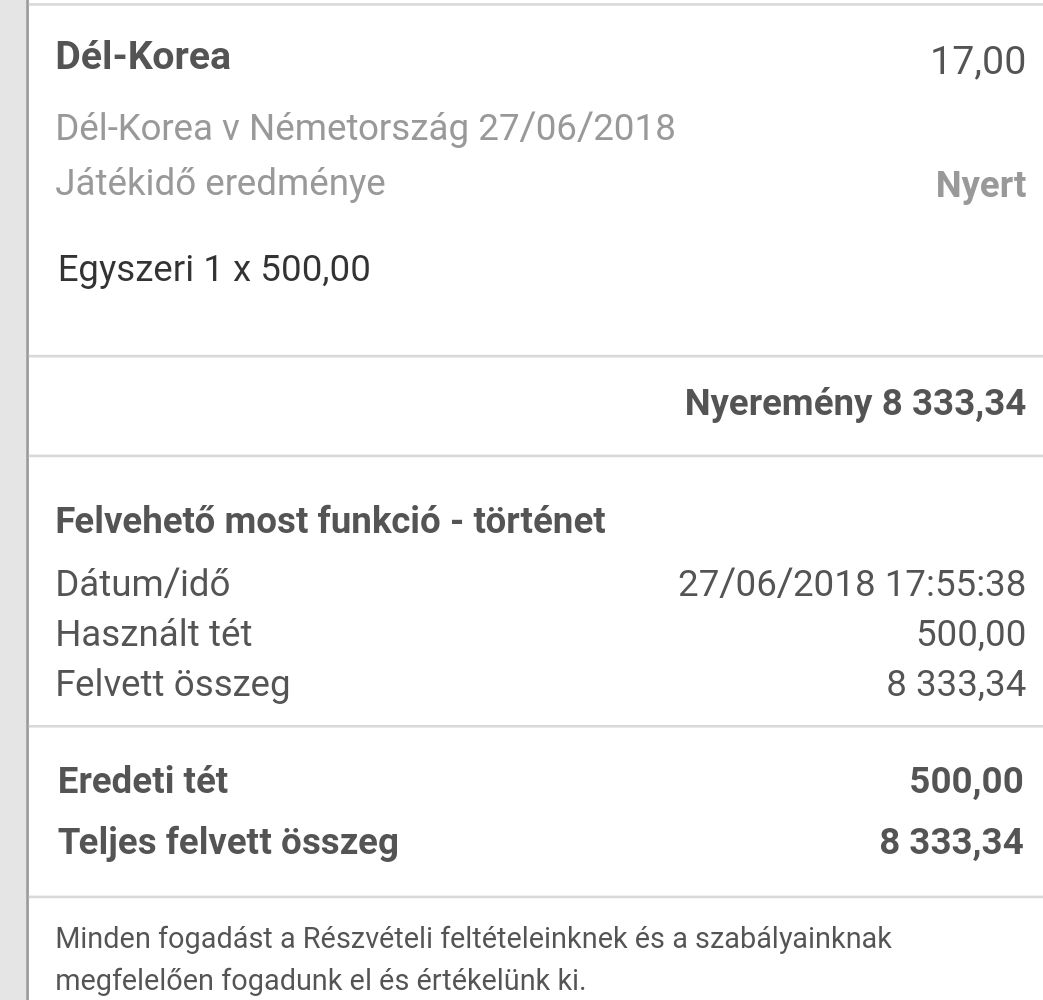Click the Dátum/idő label
The image size is (1043, 1000).
point(143,583)
